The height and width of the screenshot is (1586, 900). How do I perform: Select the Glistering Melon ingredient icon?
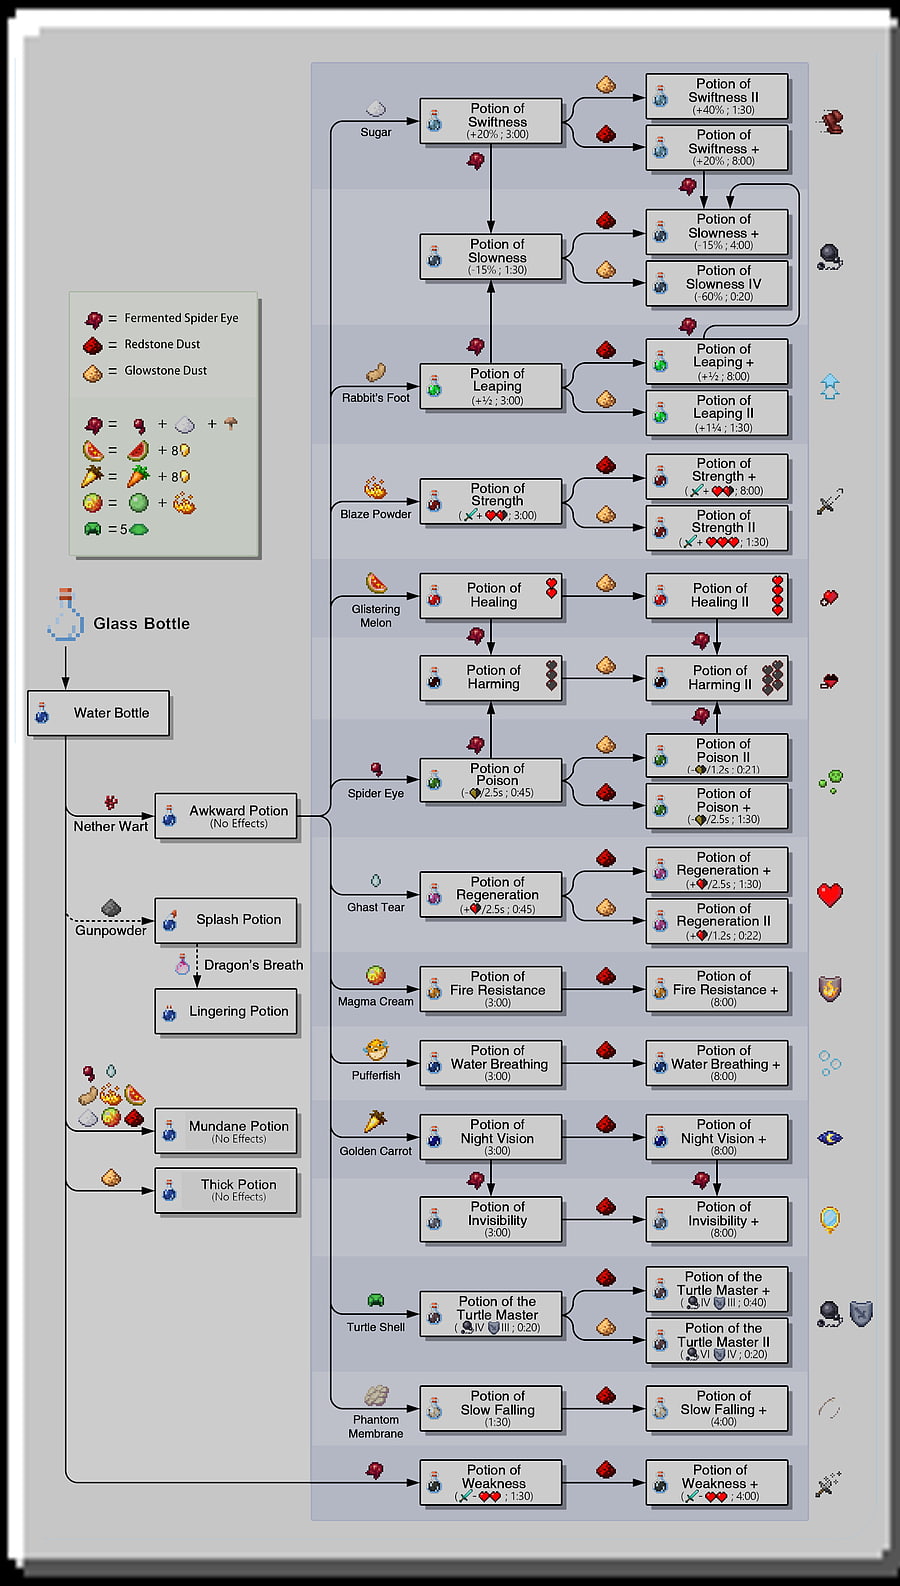376,583
